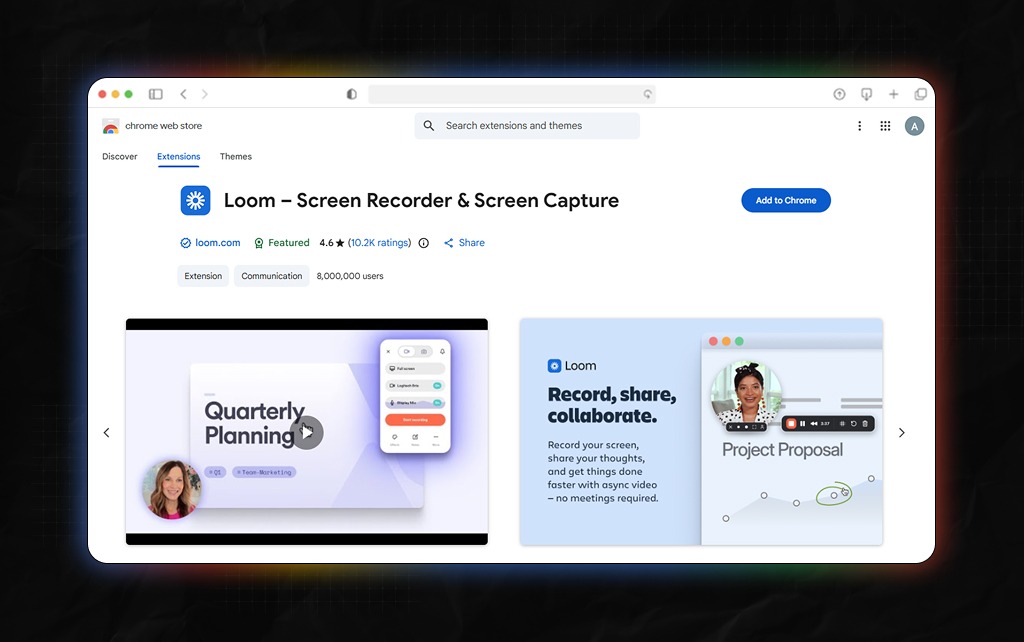Show the tab overview icon

[x=920, y=94]
